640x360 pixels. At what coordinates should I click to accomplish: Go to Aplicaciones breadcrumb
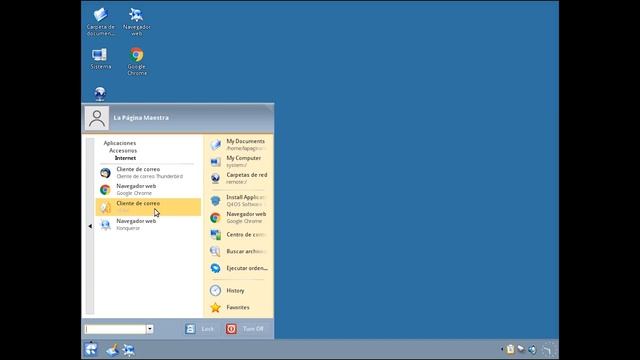tap(120, 143)
